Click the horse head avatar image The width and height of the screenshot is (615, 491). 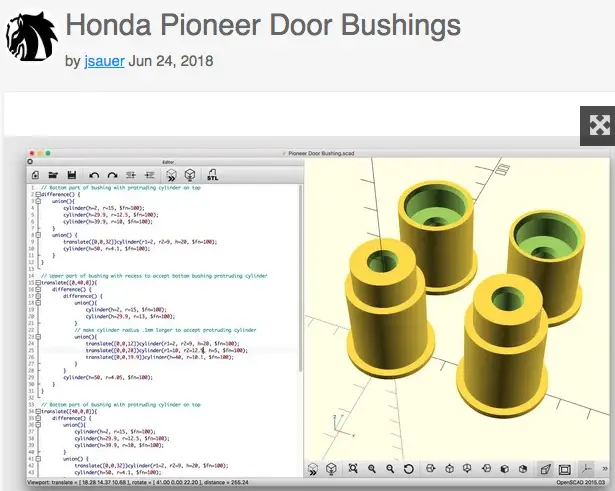pos(31,36)
